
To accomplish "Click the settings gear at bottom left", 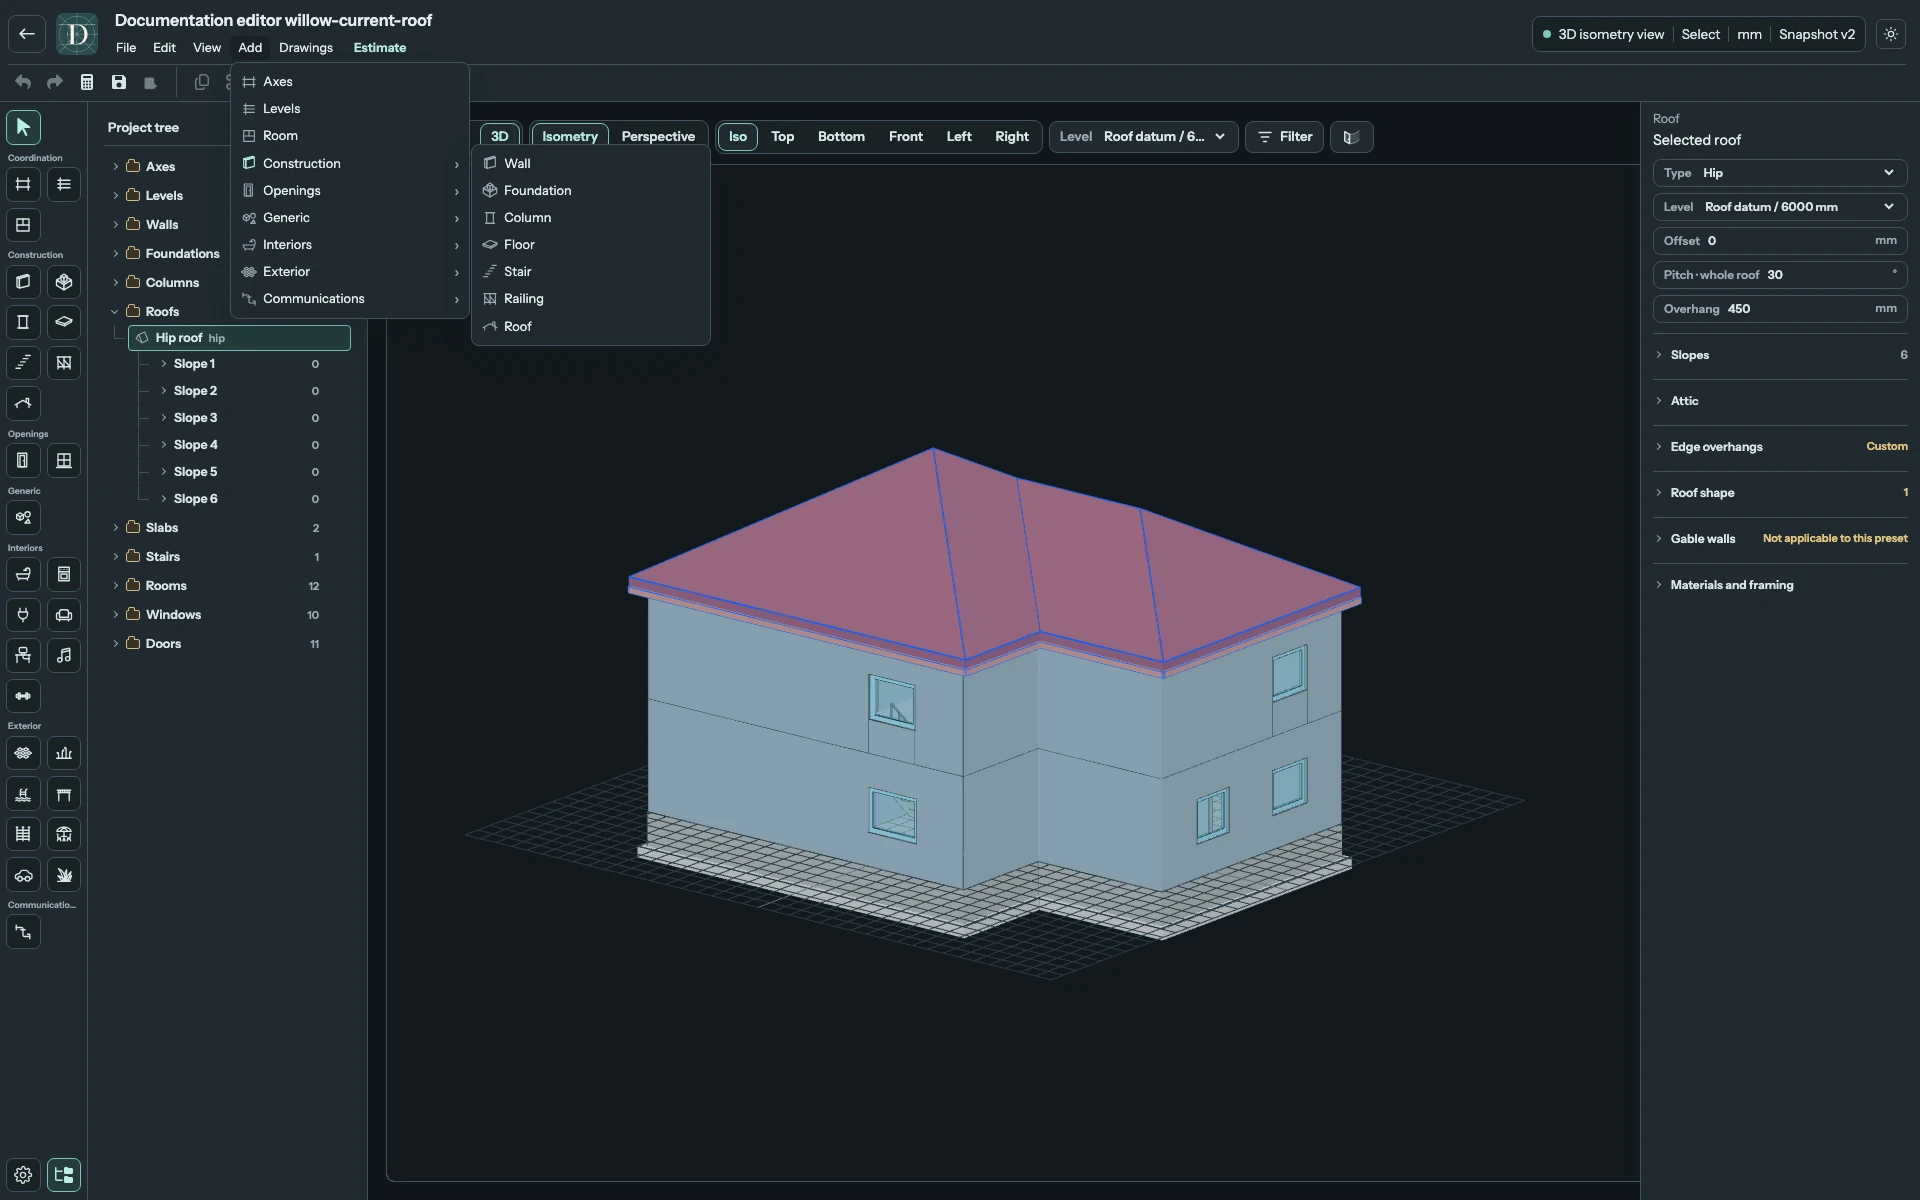I will (x=23, y=1175).
